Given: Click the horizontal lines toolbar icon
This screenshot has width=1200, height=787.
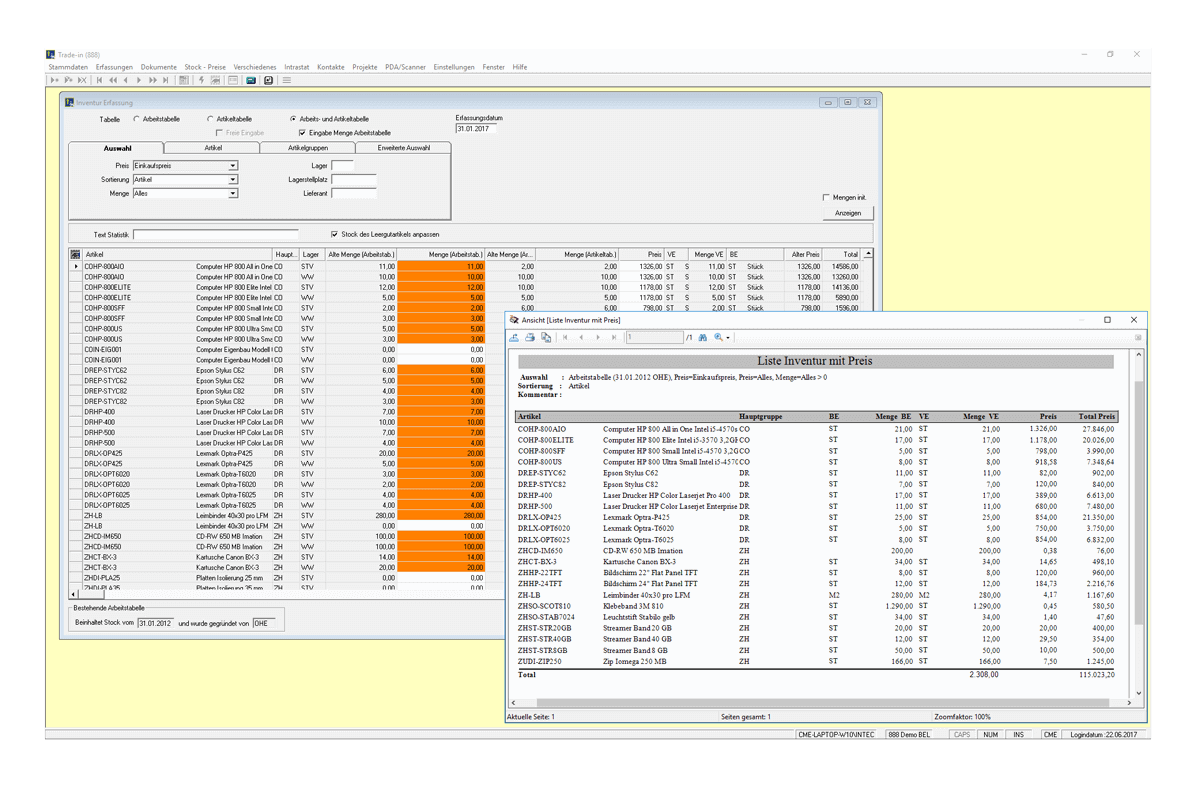Looking at the screenshot, I should pyautogui.click(x=286, y=80).
